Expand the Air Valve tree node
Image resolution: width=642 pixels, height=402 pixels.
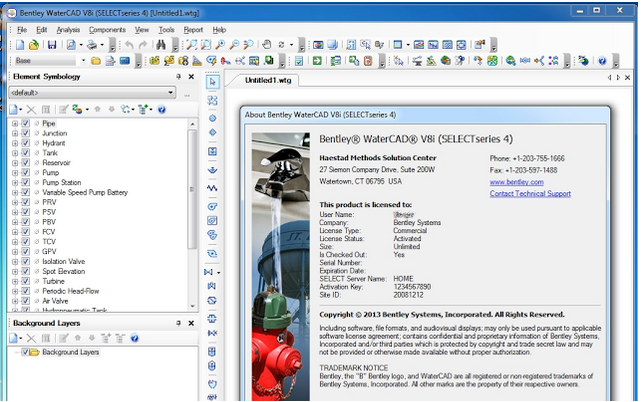[x=15, y=301]
